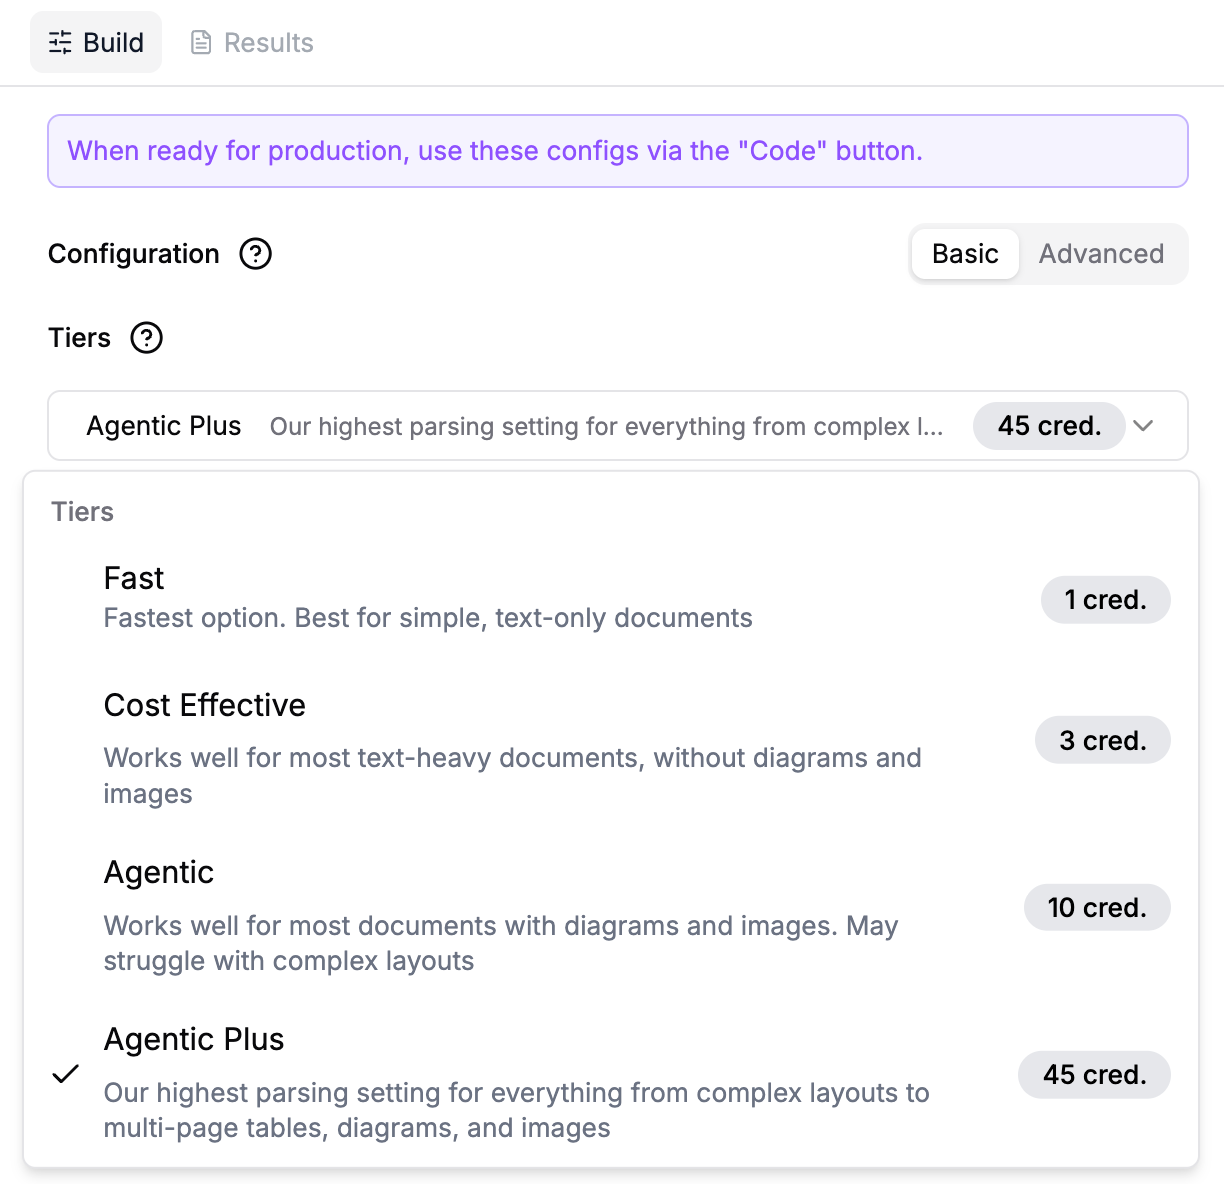Switch to Basic configuration mode
1224x1184 pixels.
(965, 254)
